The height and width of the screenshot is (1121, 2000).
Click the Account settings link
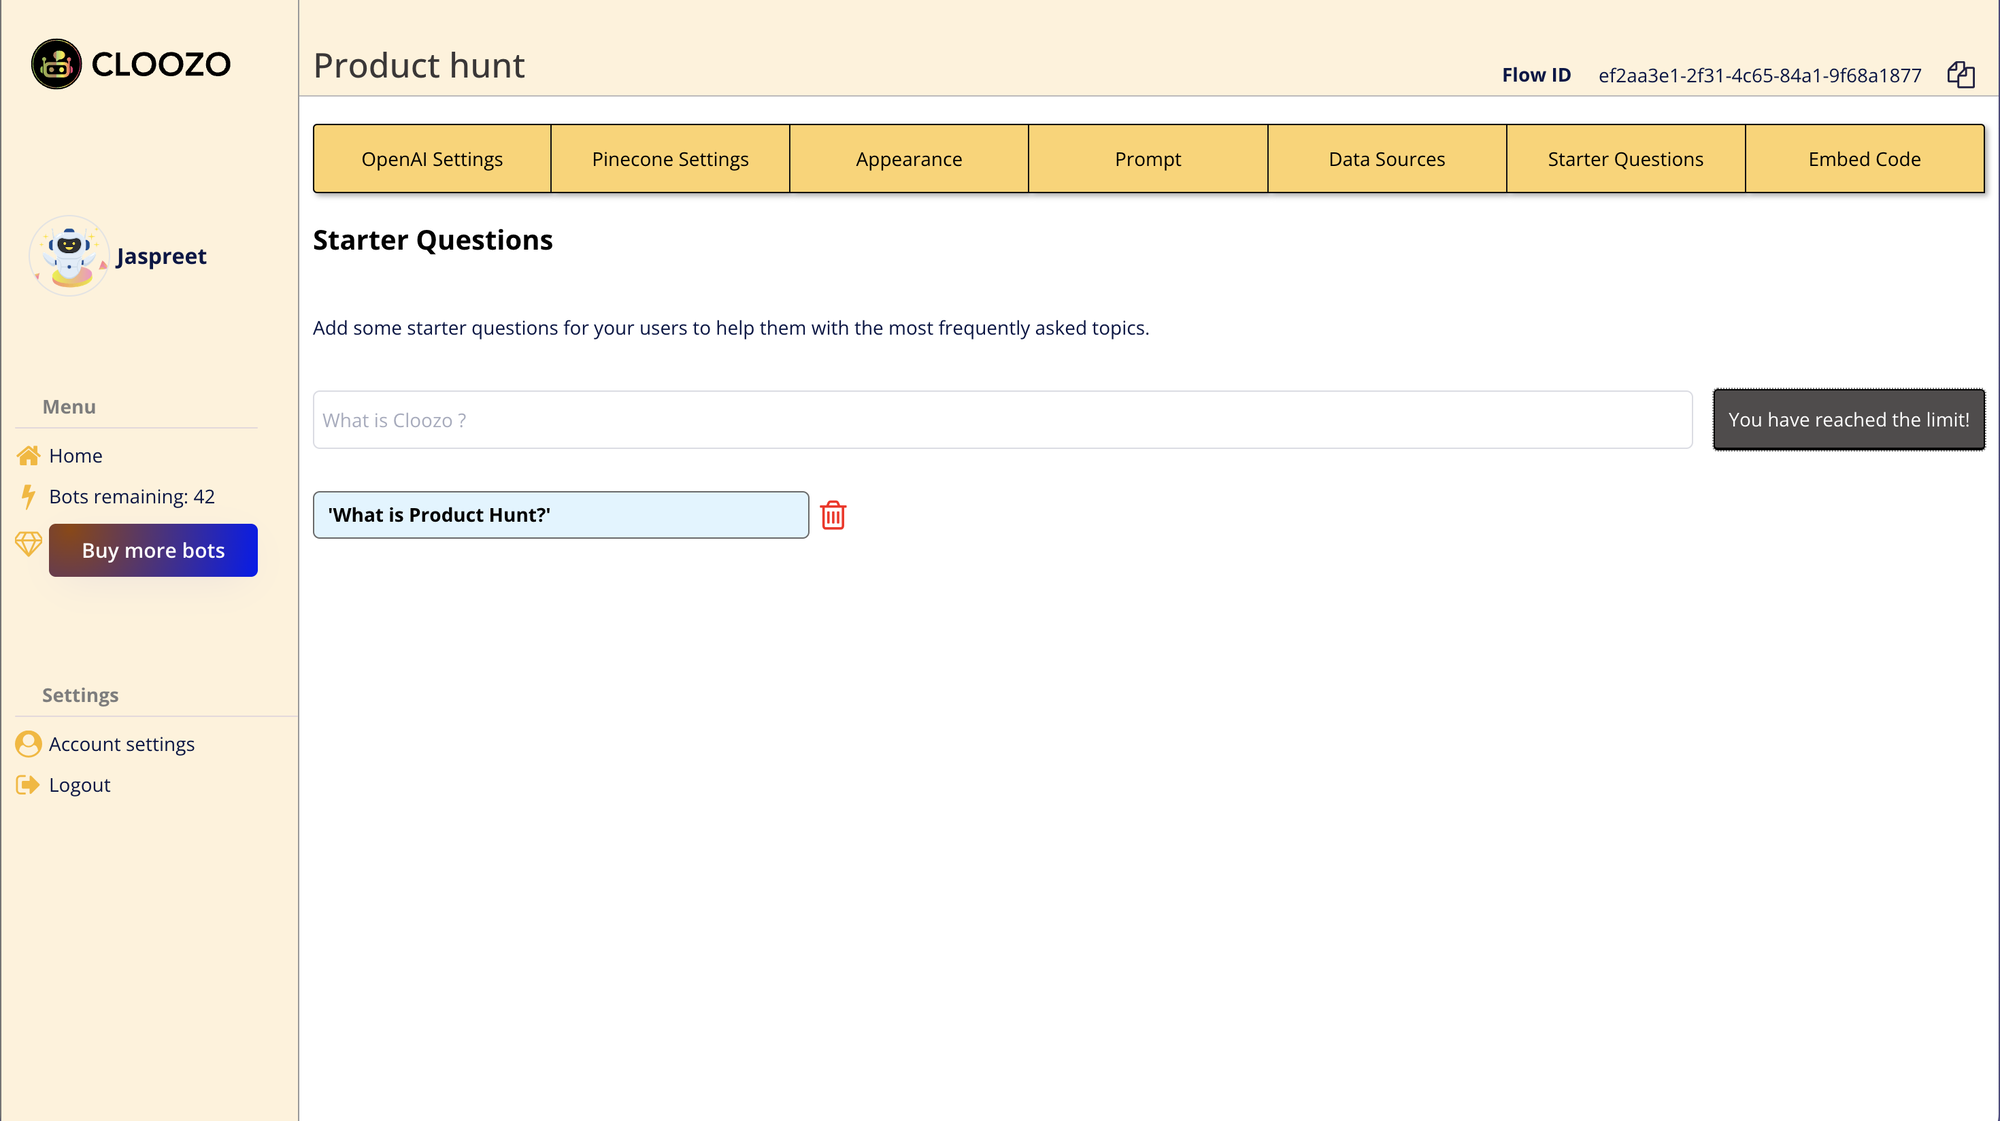(122, 743)
